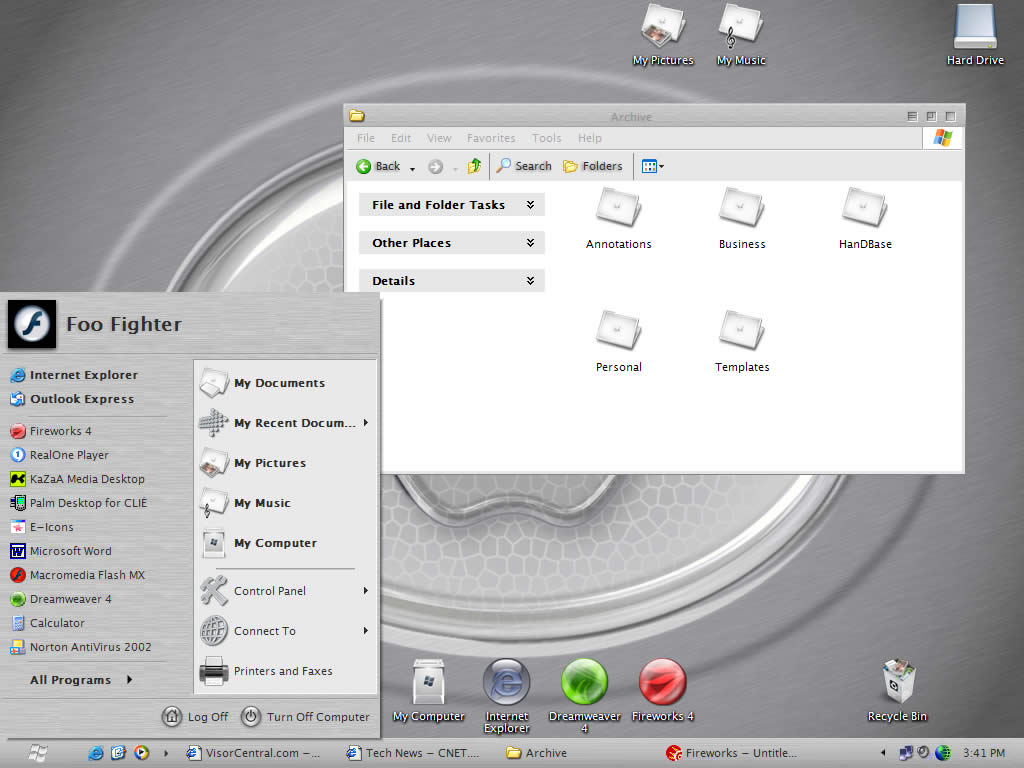The image size is (1024, 768).
Task: Click the Log Off button
Action: (x=196, y=716)
